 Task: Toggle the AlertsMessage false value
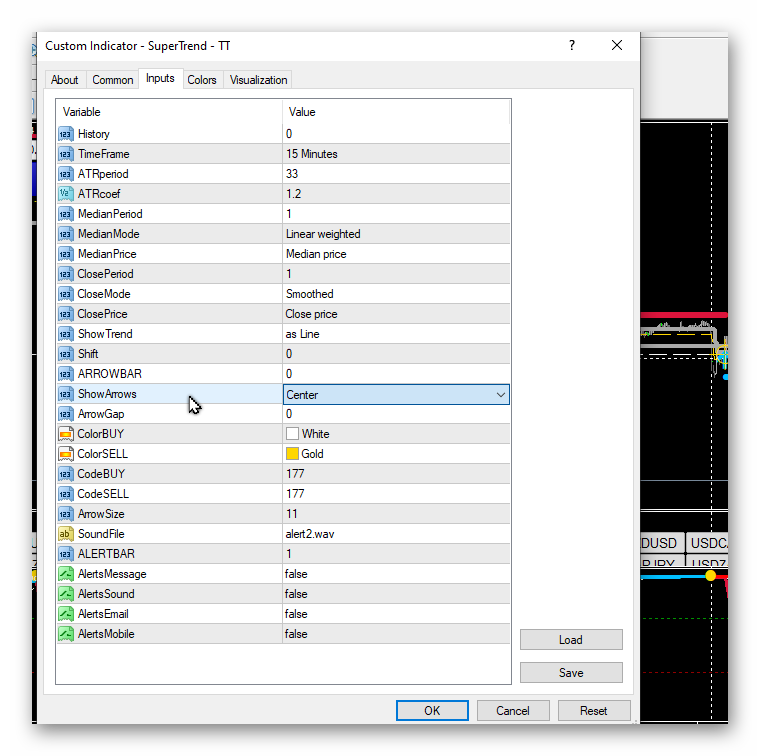(x=396, y=574)
